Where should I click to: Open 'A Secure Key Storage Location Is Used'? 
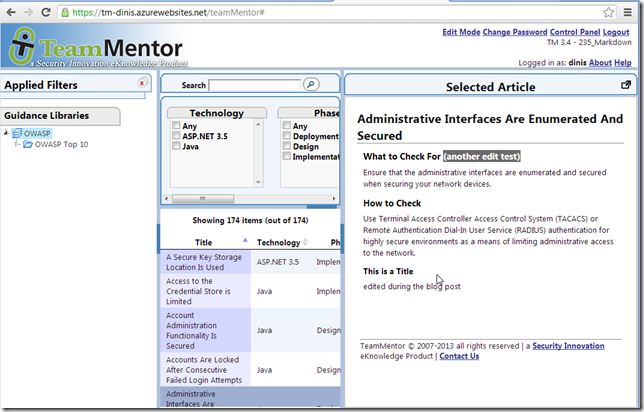(204, 262)
